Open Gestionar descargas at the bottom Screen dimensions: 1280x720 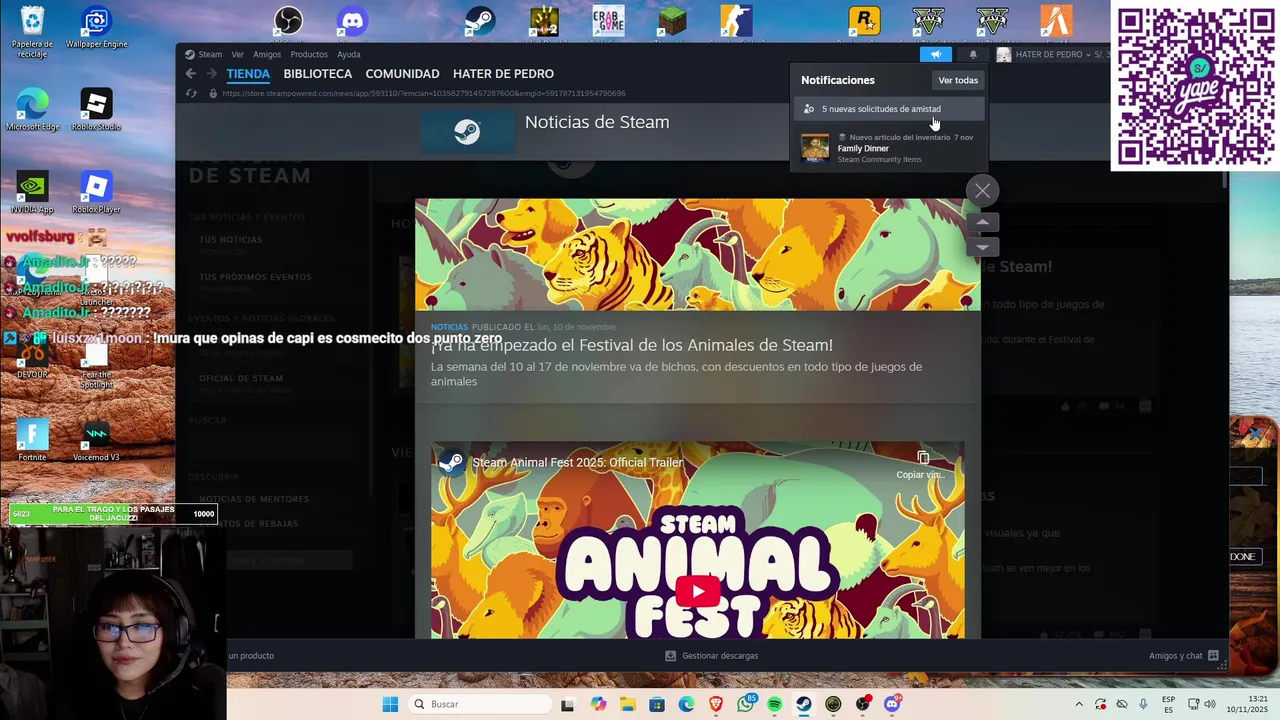pyautogui.click(x=712, y=656)
